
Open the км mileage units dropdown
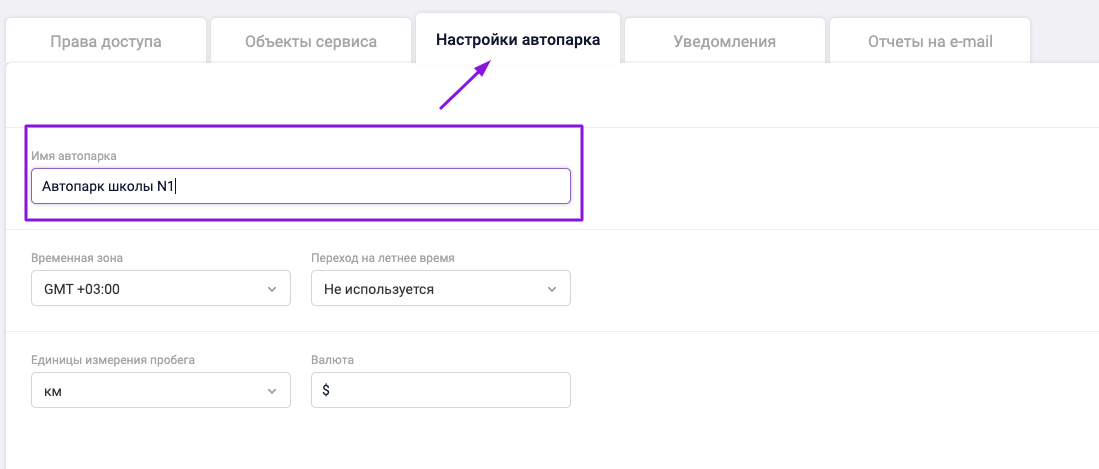(x=160, y=391)
